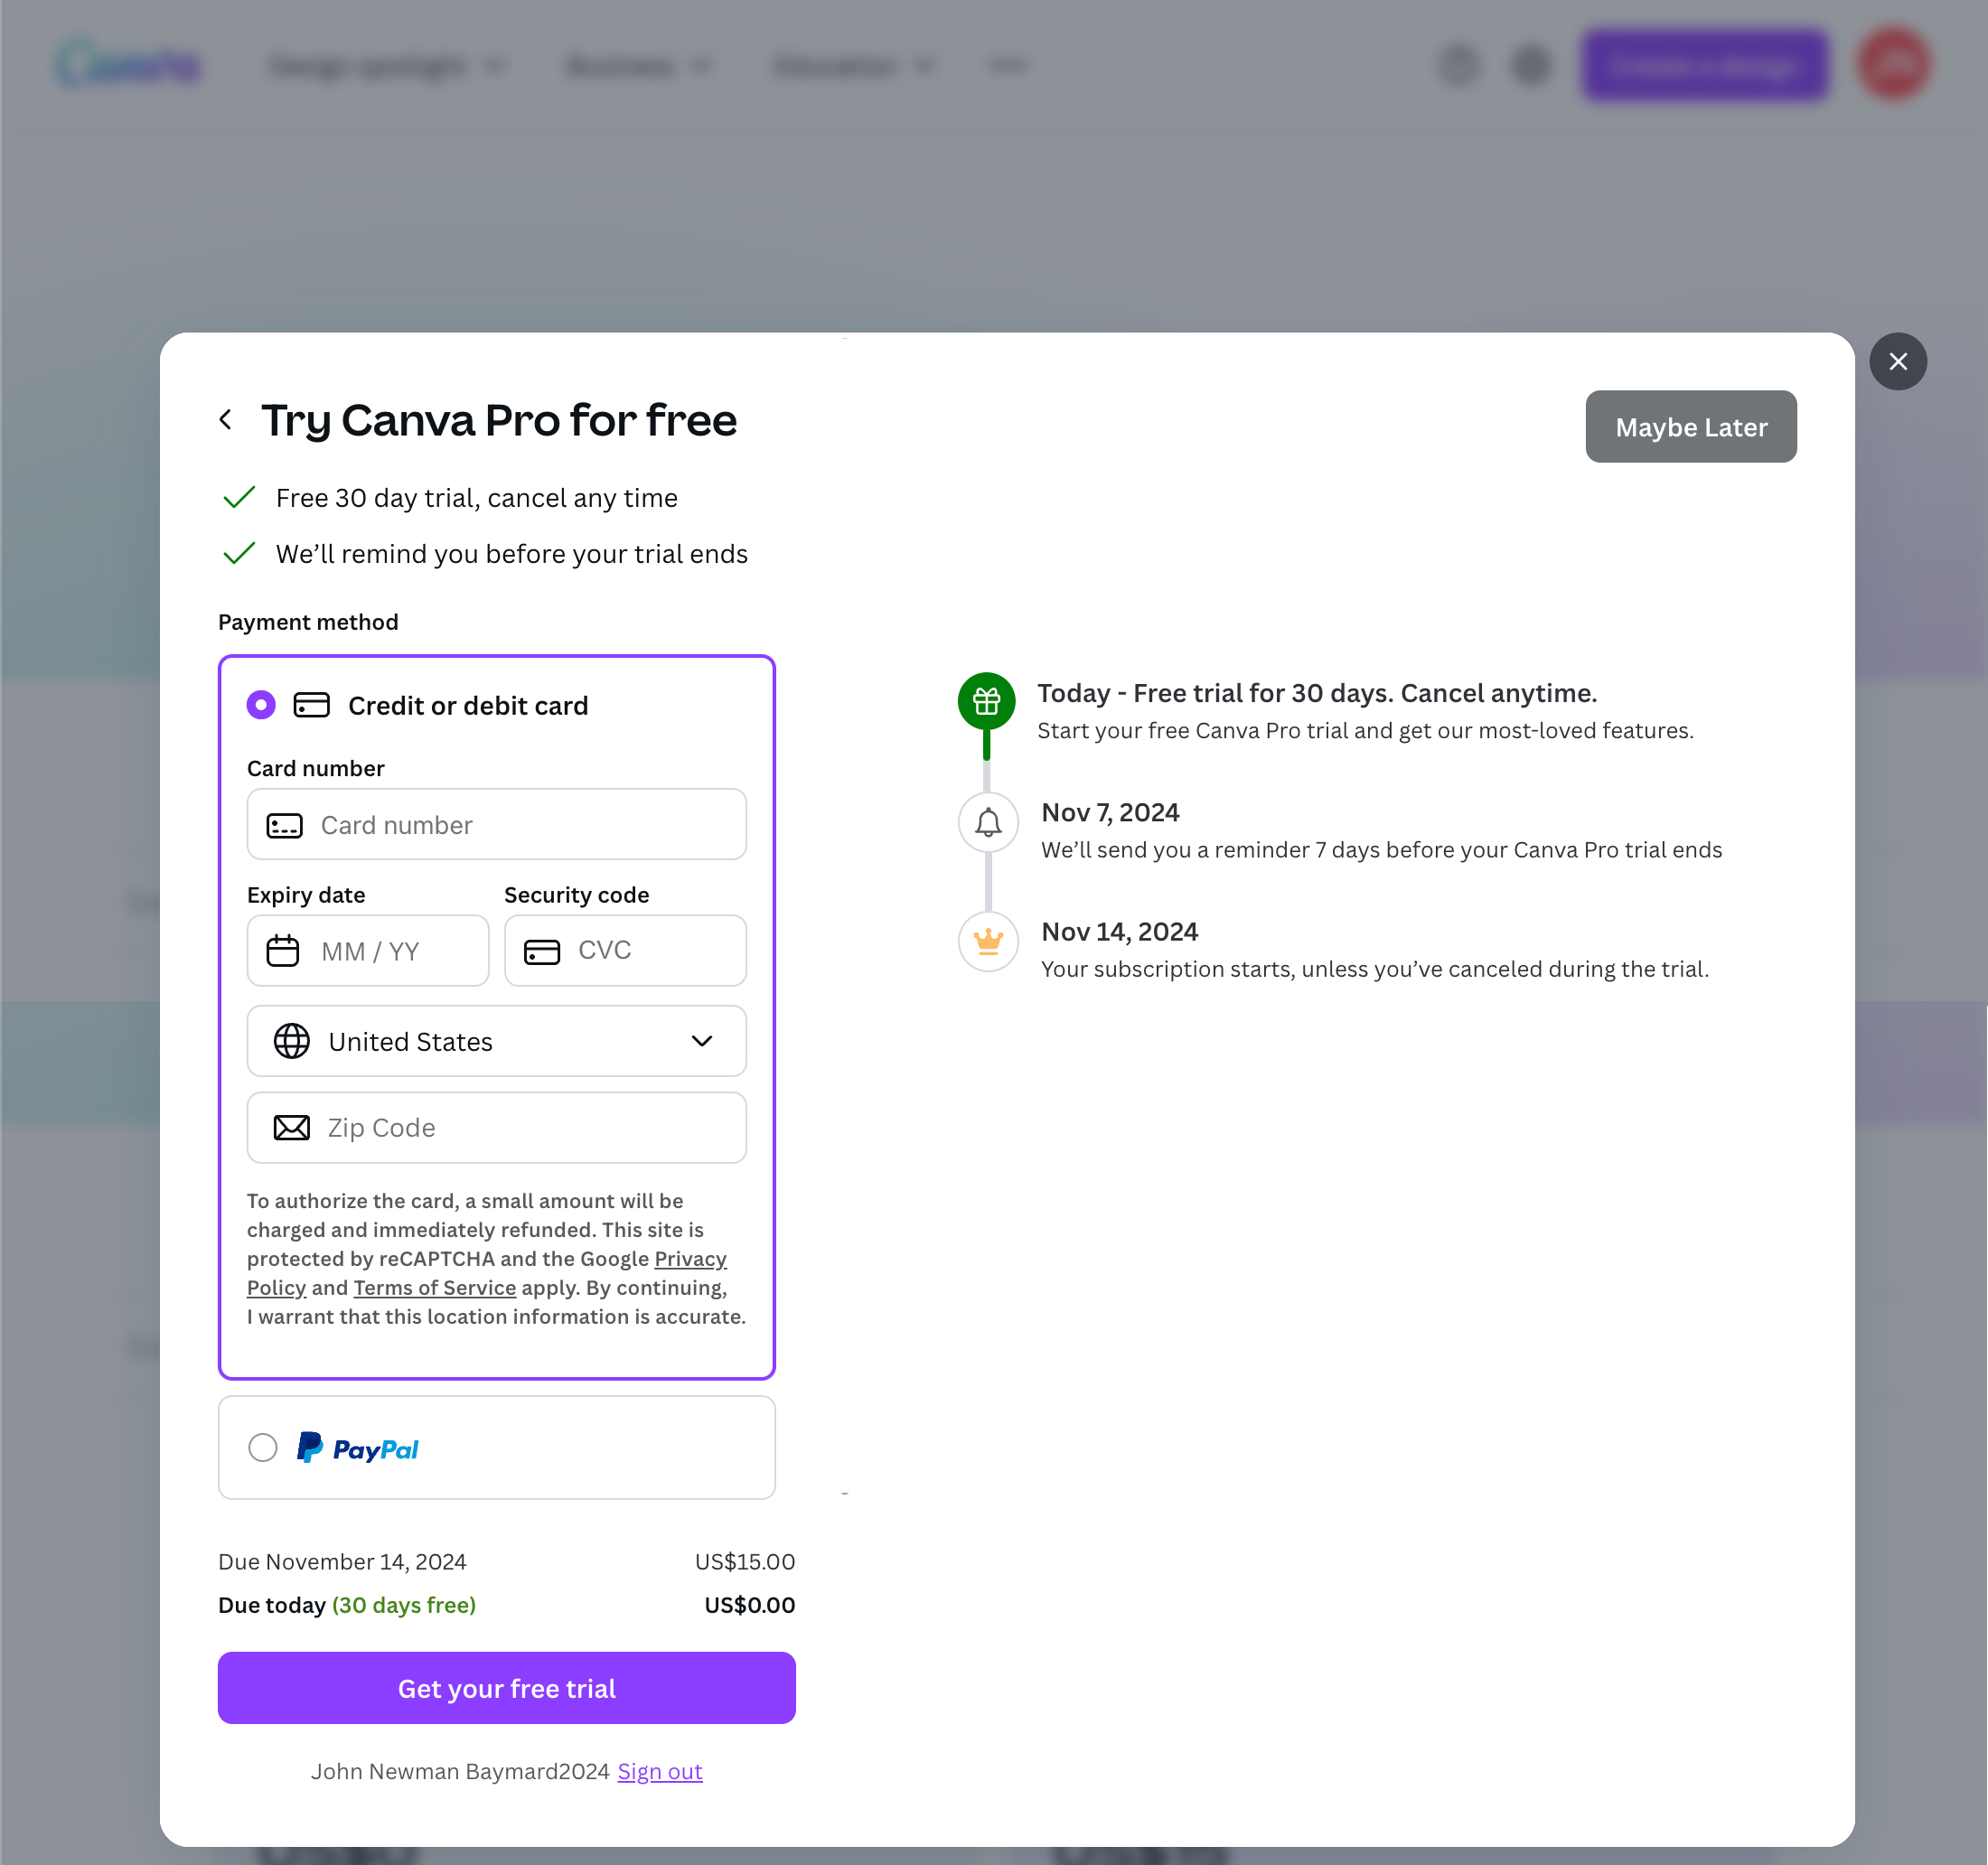
Task: Click the globe icon next to United States
Action: pos(290,1041)
